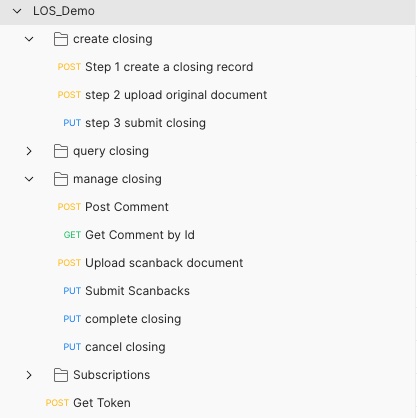Collapse the LOS_Demo collection chevron

[17, 11]
